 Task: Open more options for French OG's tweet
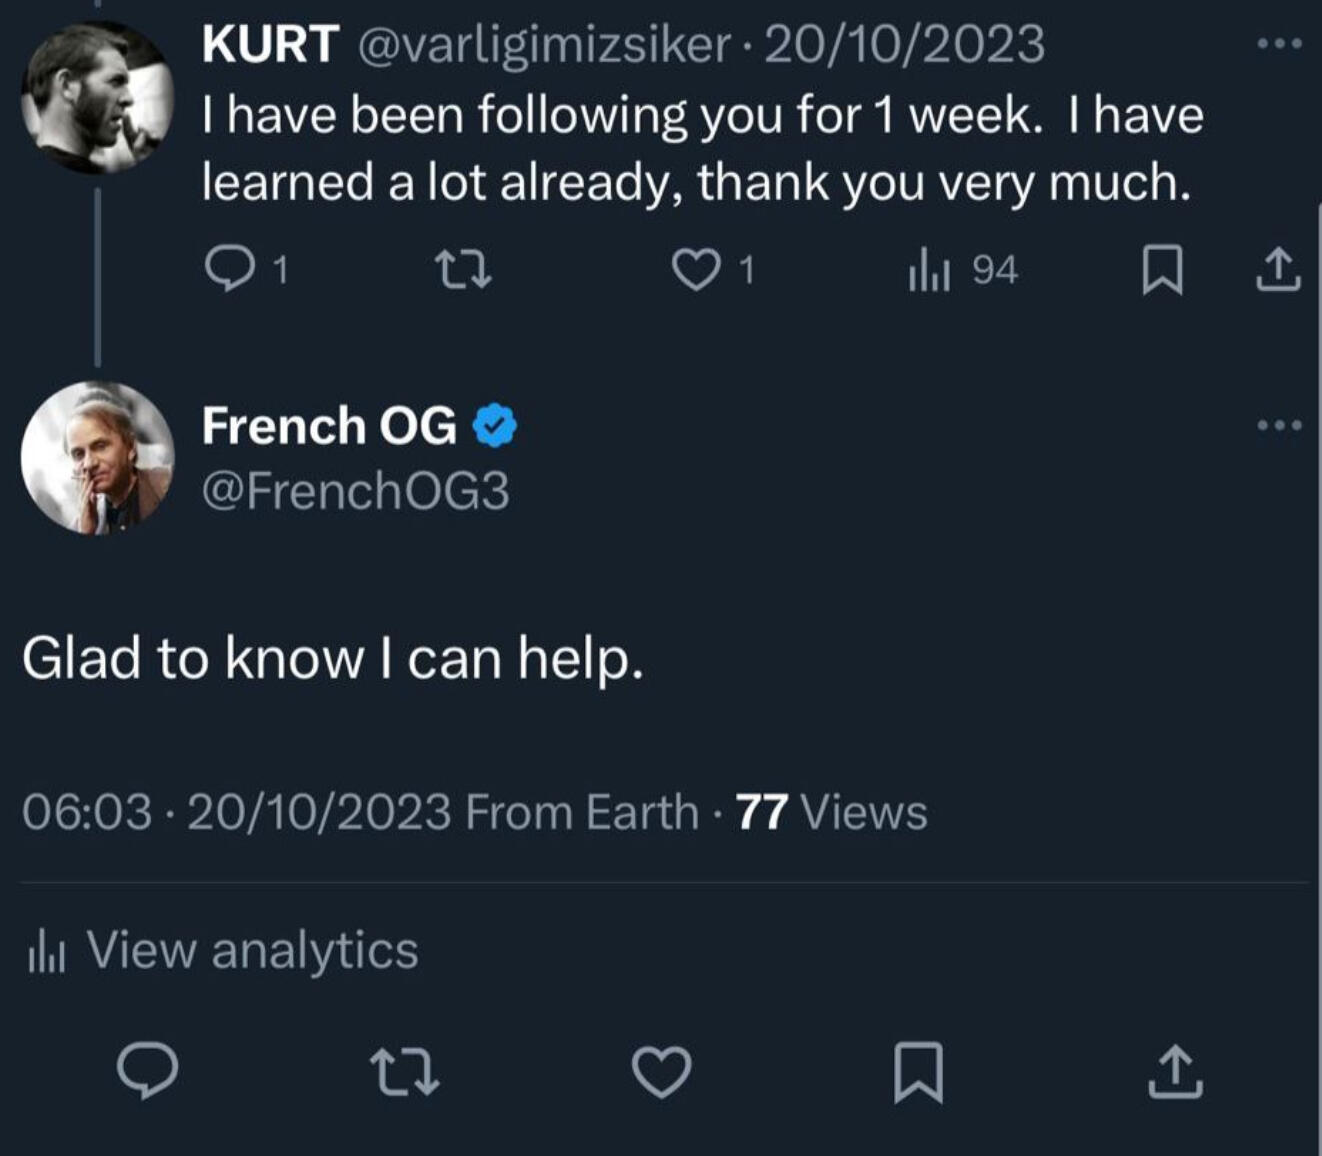click(1279, 425)
